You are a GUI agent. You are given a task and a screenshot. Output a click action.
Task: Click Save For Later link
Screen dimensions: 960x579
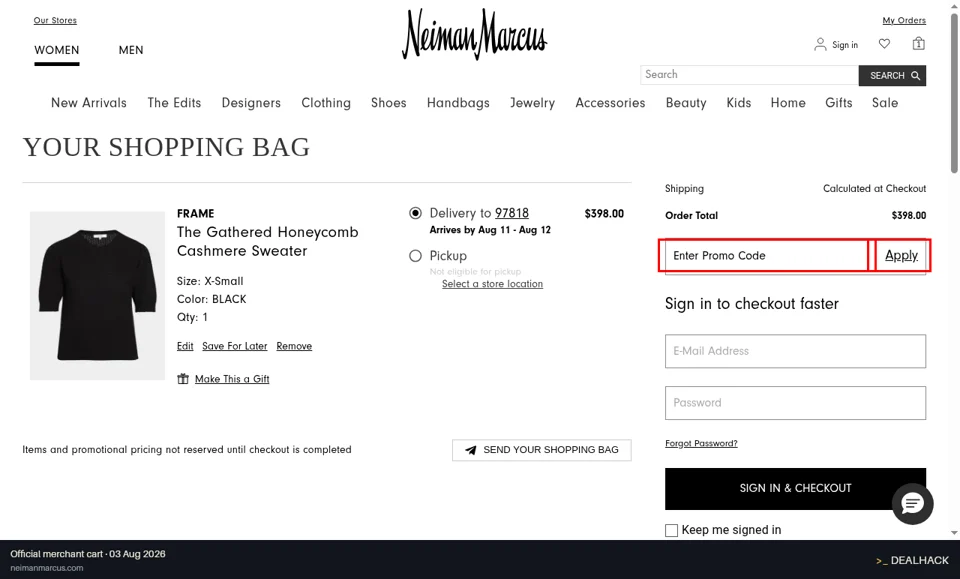point(234,346)
